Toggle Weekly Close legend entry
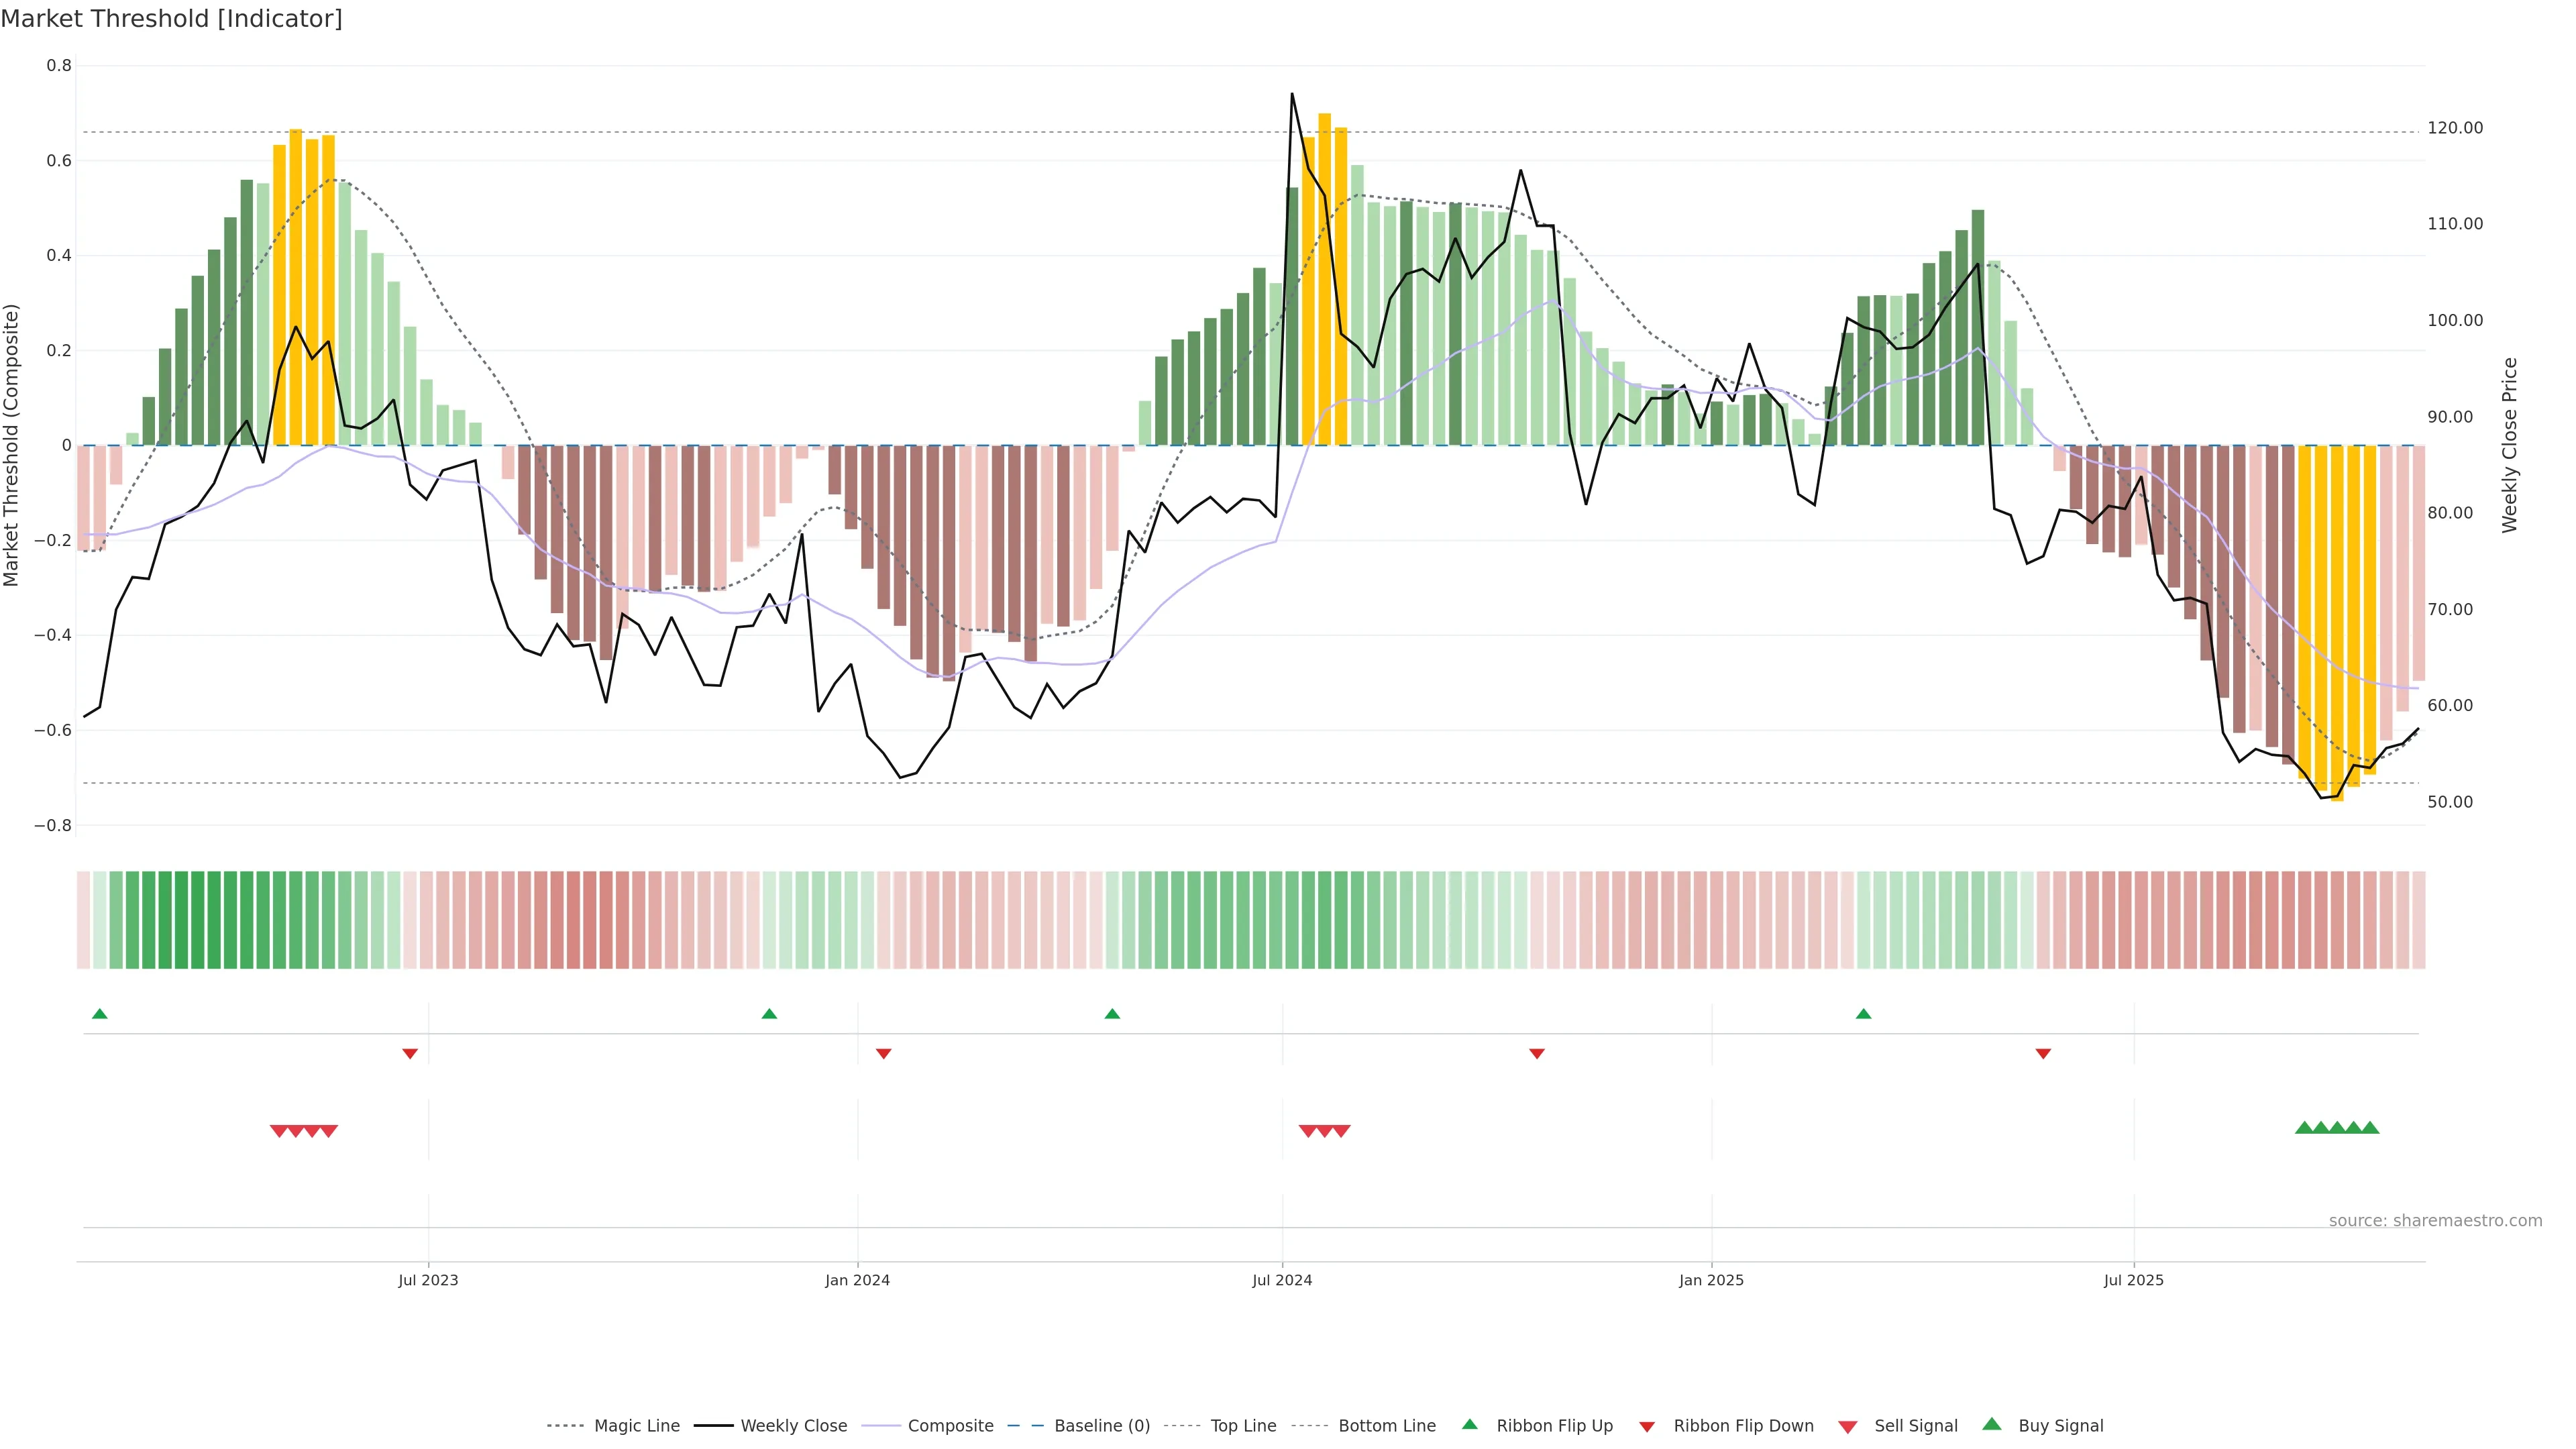The height and width of the screenshot is (1449, 2576). tap(793, 1426)
